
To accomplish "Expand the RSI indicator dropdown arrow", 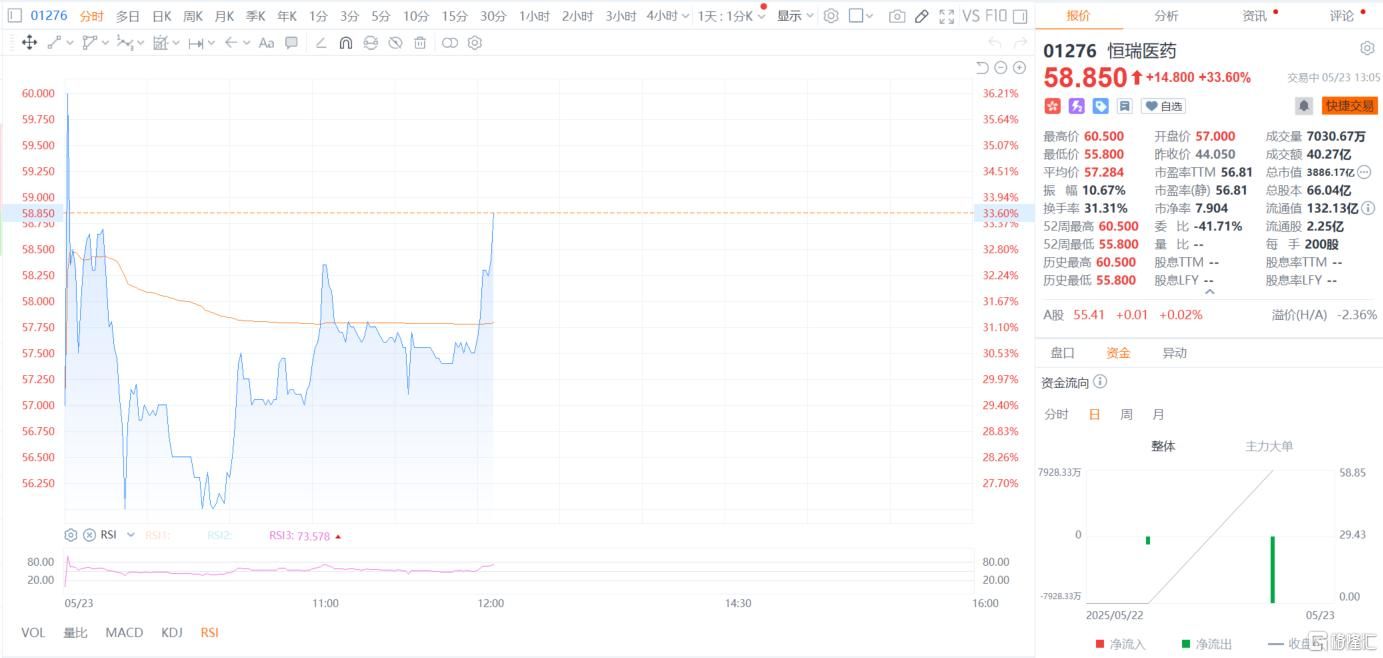I will coord(125,535).
